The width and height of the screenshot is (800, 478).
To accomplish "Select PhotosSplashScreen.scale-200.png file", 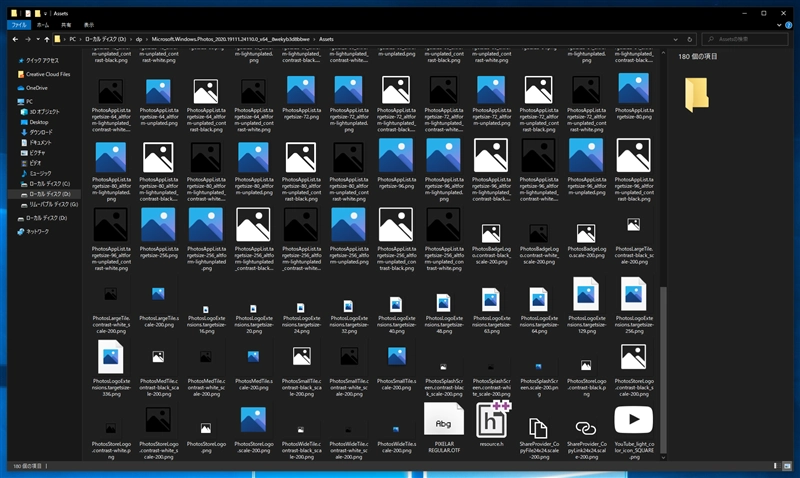I will point(539,379).
